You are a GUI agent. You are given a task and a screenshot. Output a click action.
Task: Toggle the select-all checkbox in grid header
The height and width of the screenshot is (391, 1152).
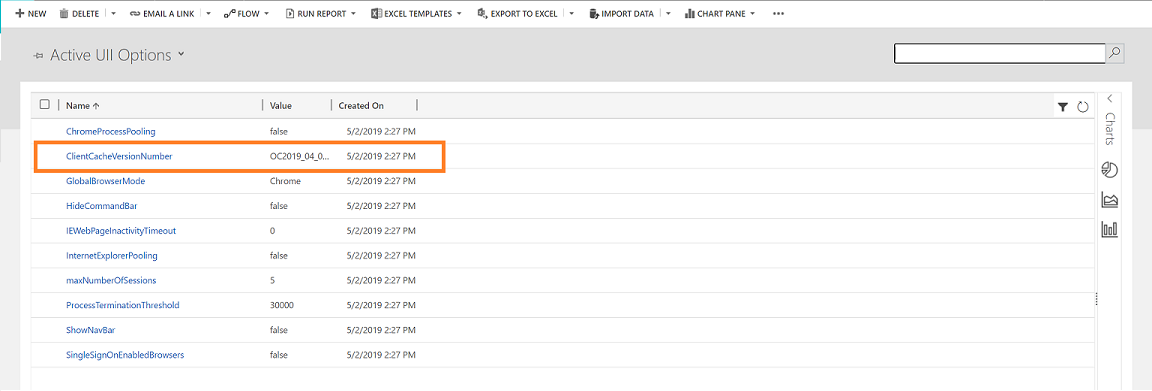click(x=44, y=104)
